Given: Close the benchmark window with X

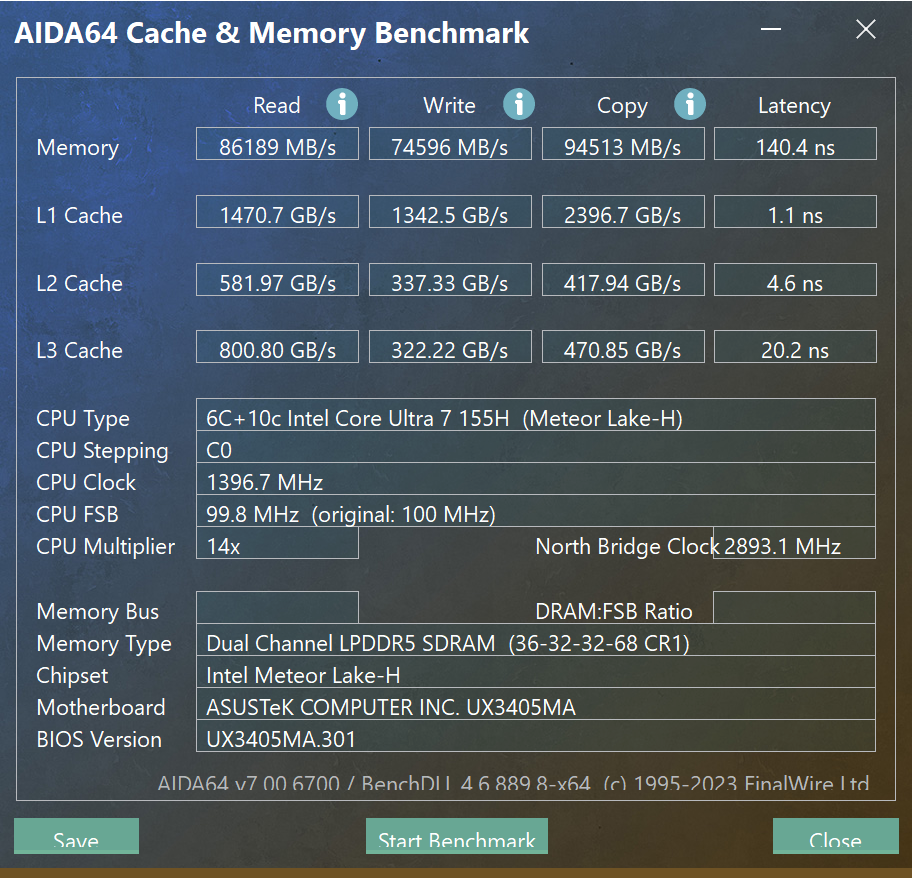Looking at the screenshot, I should pyautogui.click(x=866, y=30).
